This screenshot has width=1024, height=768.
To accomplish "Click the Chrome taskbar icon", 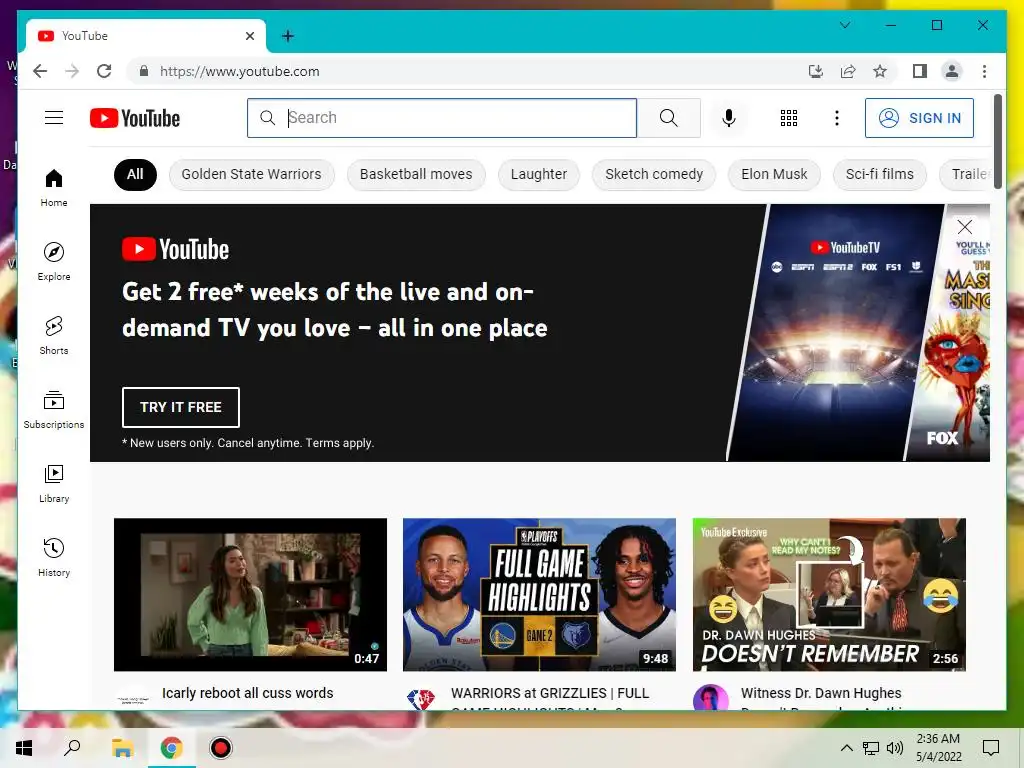I will tap(172, 748).
